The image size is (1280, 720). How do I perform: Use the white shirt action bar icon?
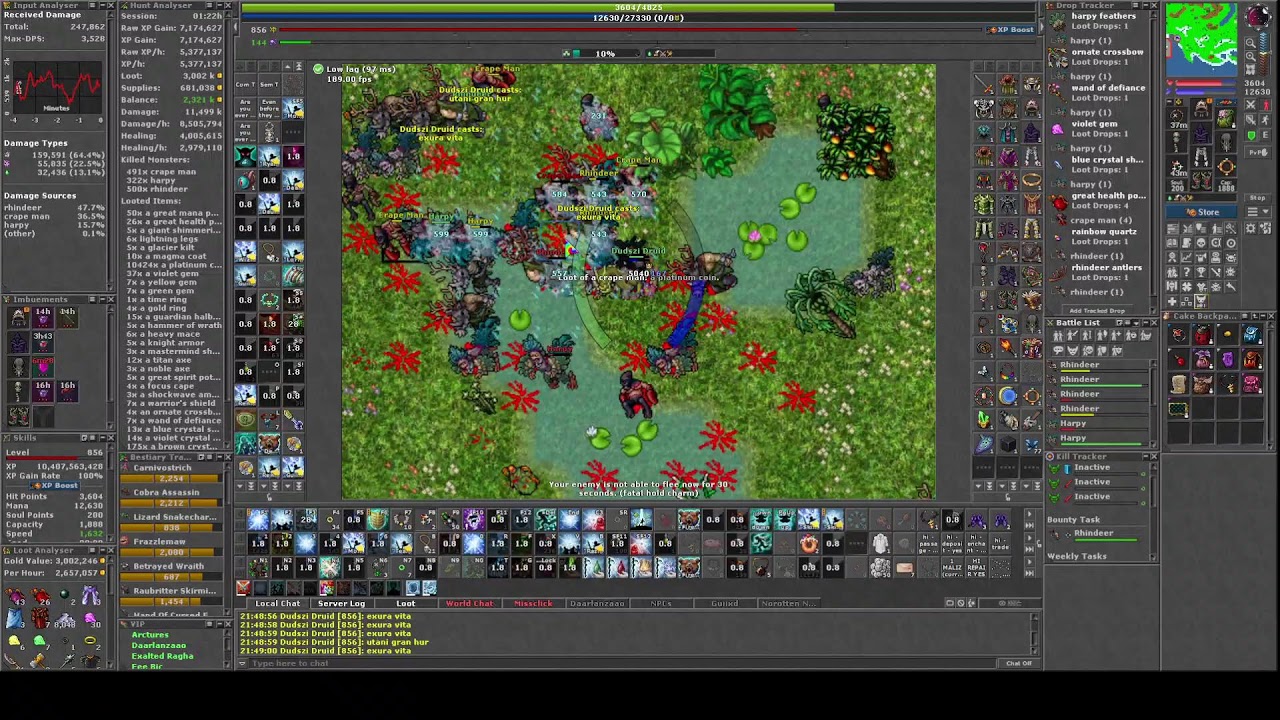tap(880, 543)
